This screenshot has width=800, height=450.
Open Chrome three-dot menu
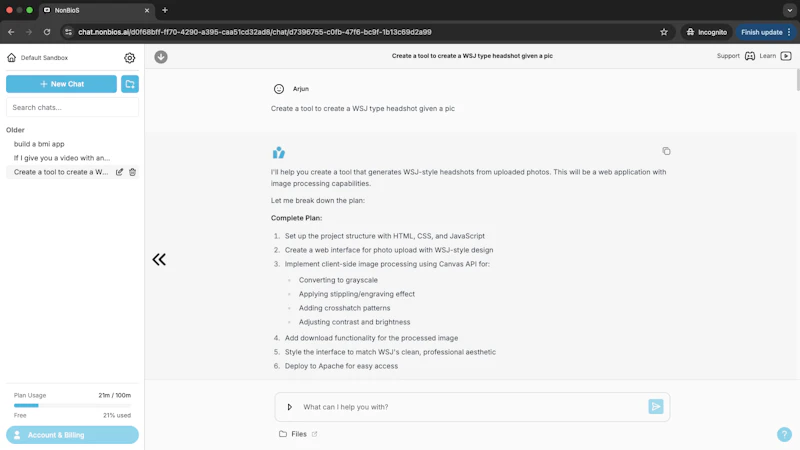(x=789, y=32)
